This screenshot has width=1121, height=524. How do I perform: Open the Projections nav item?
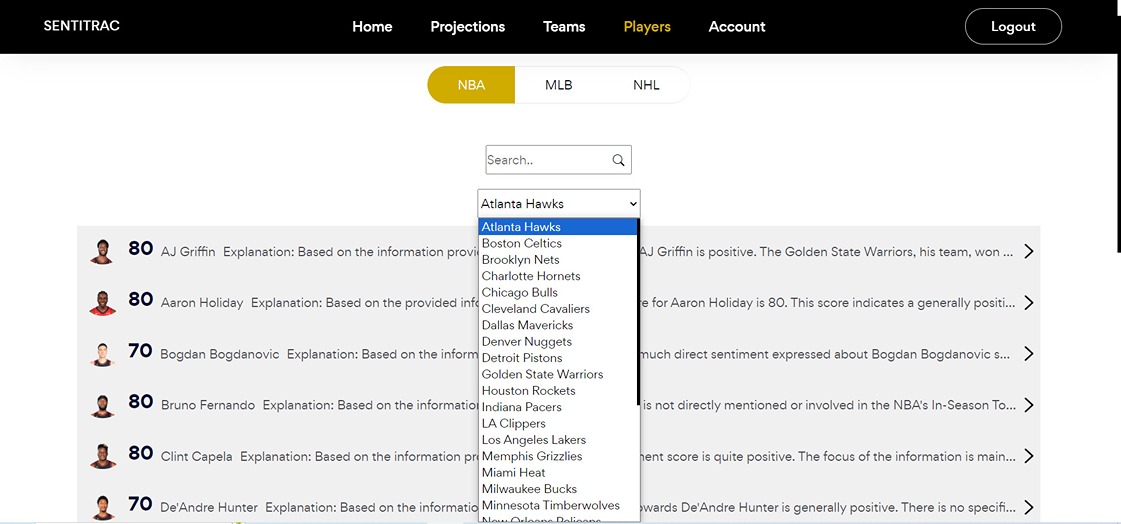coord(468,26)
